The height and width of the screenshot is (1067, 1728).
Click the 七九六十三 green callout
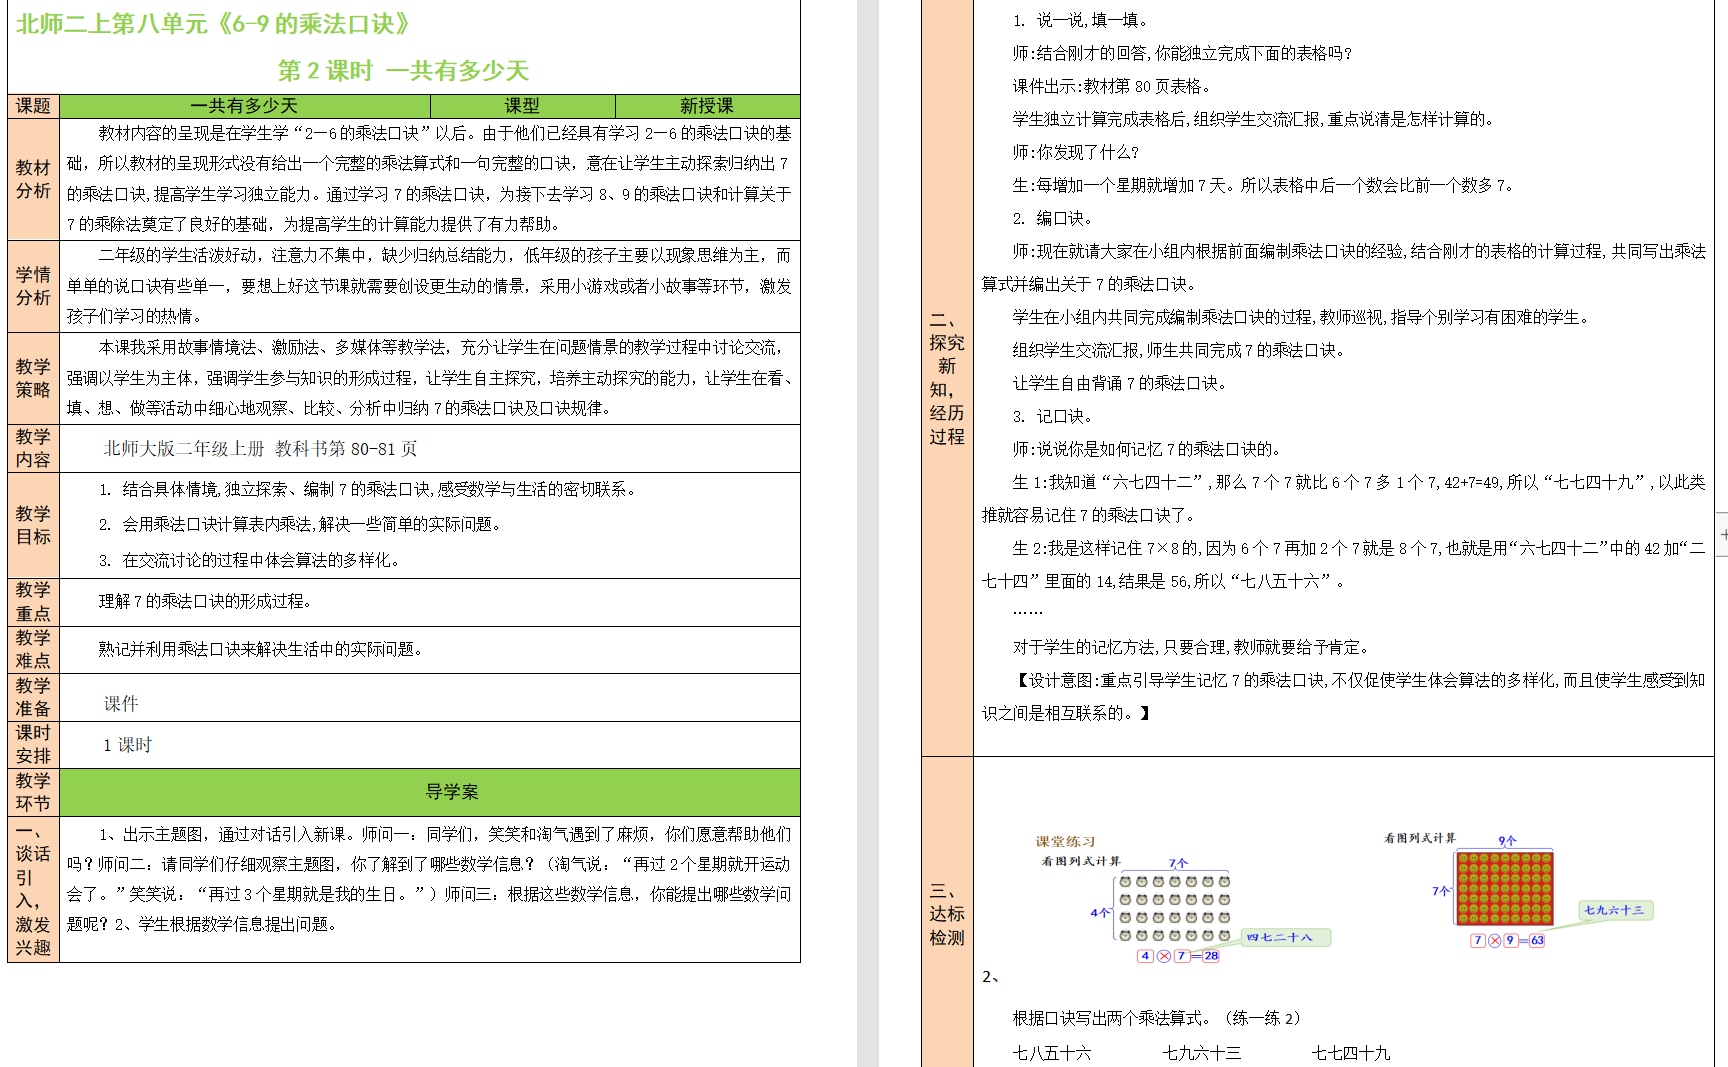click(1617, 910)
